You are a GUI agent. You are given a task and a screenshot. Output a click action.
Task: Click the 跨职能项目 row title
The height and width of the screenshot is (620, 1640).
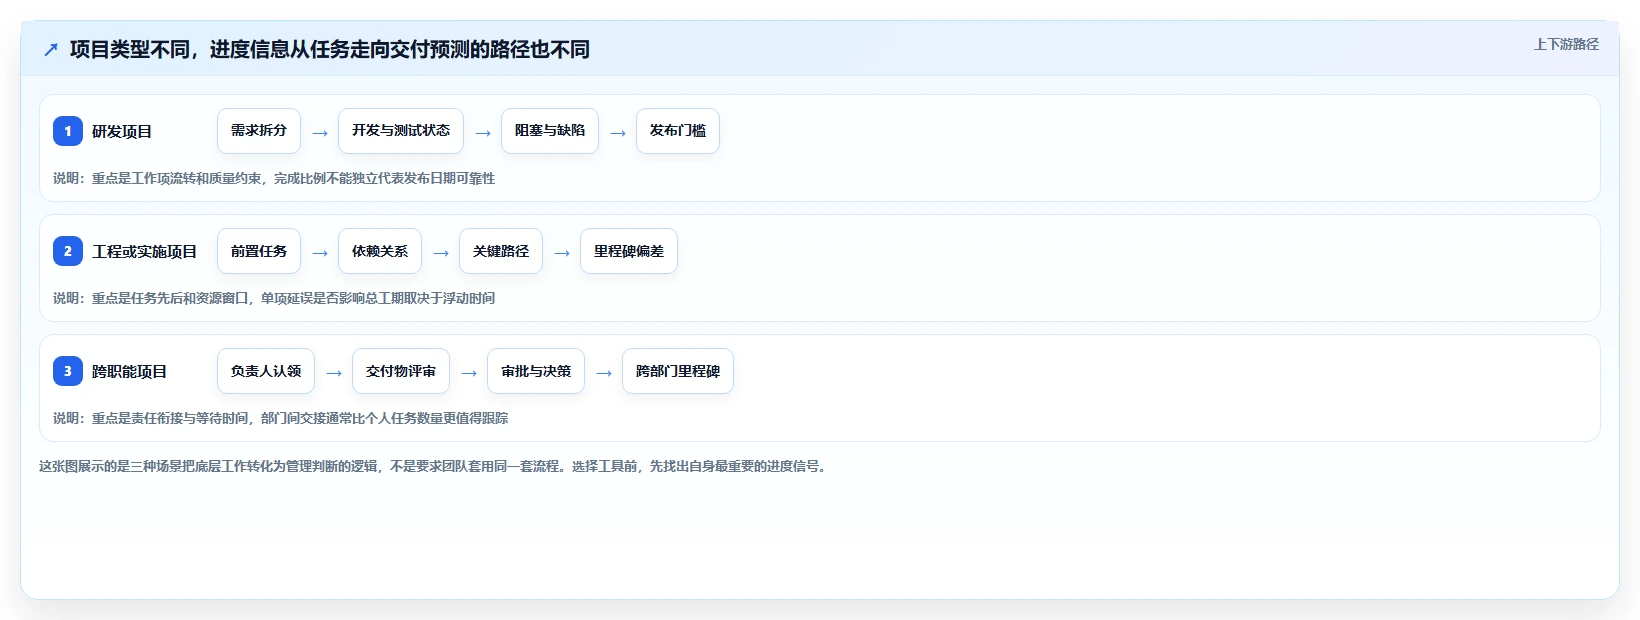[130, 371]
